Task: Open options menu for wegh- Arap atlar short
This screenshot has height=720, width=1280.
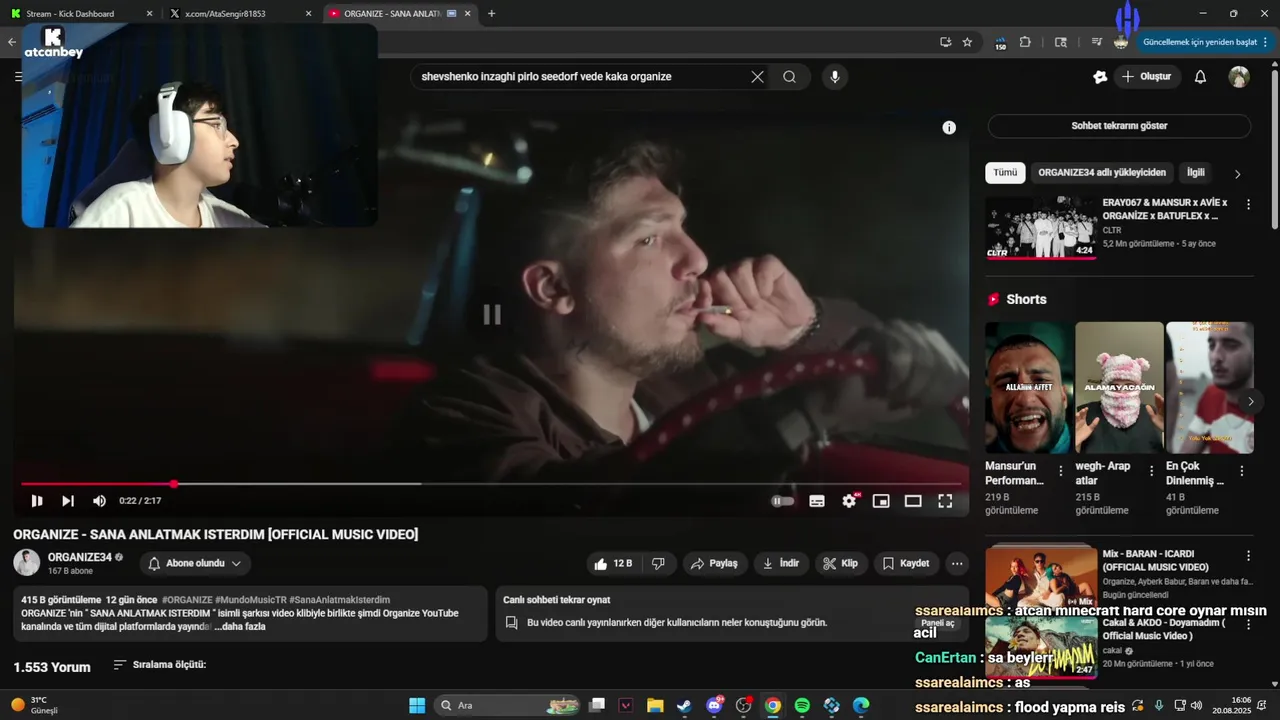Action: pos(1151,470)
